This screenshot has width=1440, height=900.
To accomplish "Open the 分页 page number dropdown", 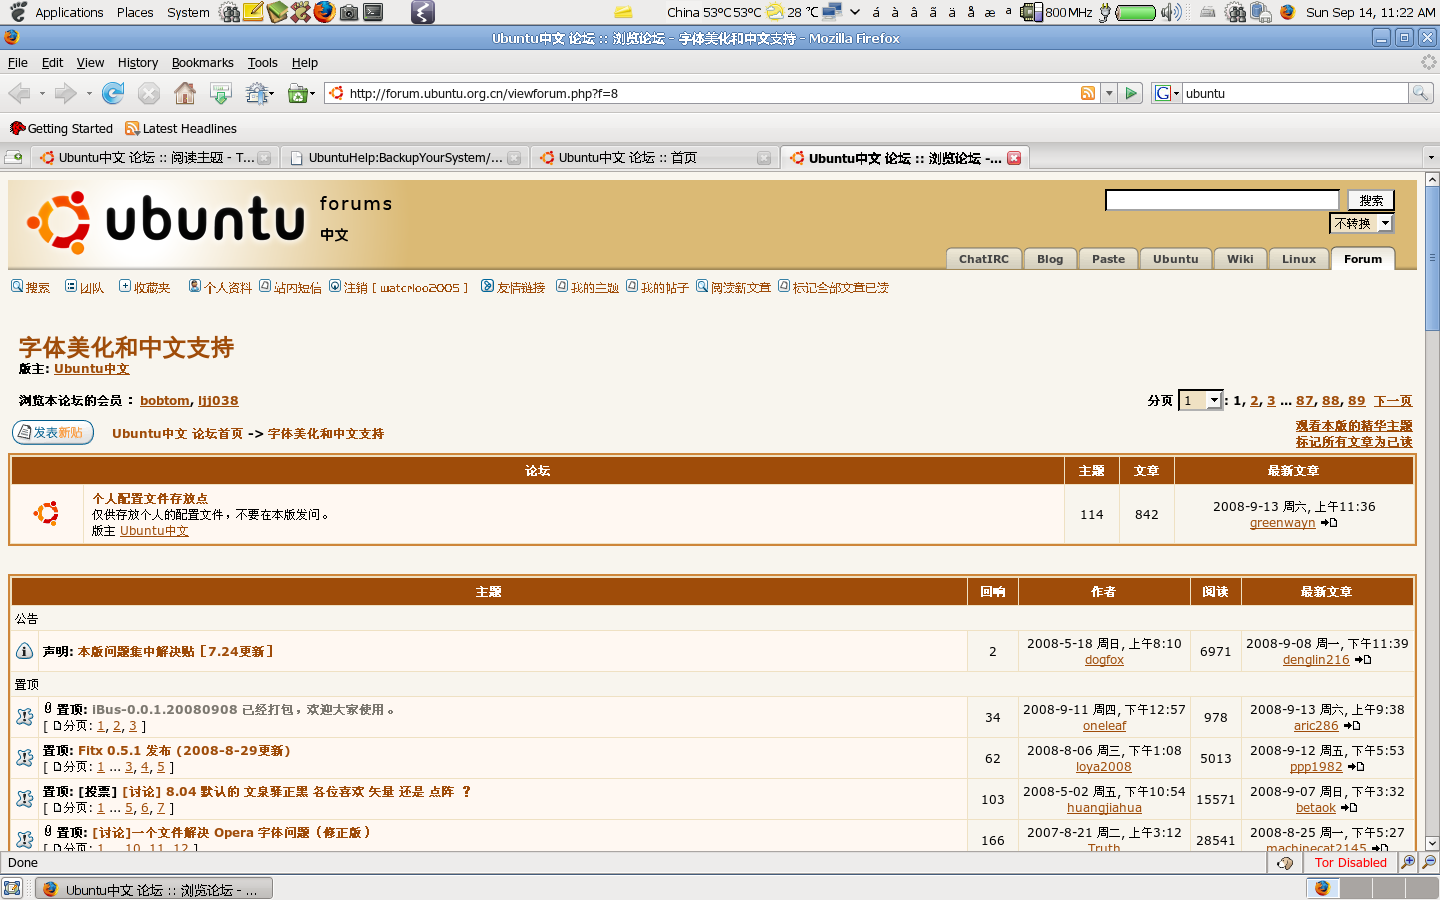I will (x=1200, y=400).
